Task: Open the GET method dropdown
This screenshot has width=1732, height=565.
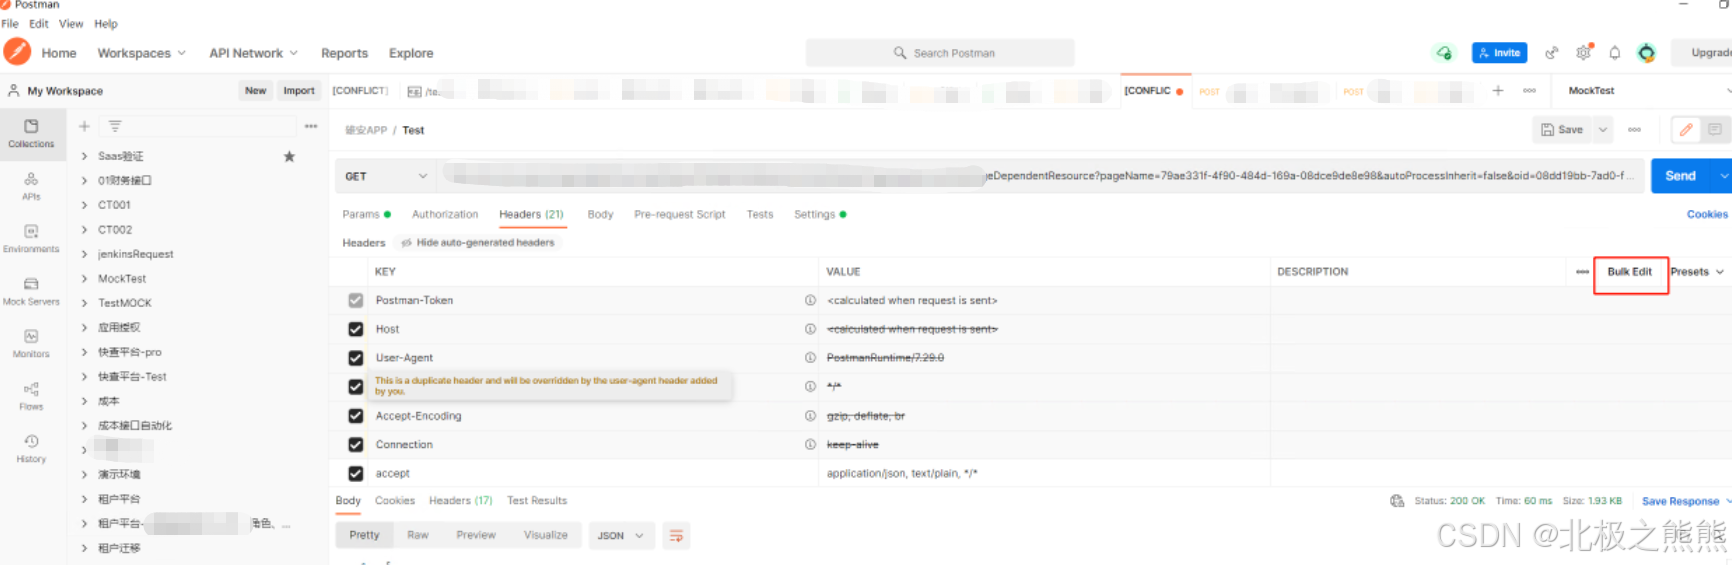Action: point(386,176)
